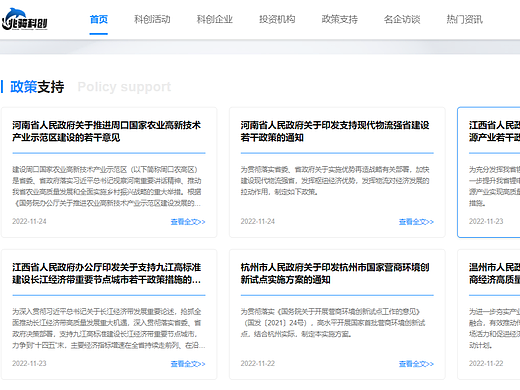
Task: Click the 杭州 card summary mentioning 国发〔2021〕24号
Action: (333, 323)
